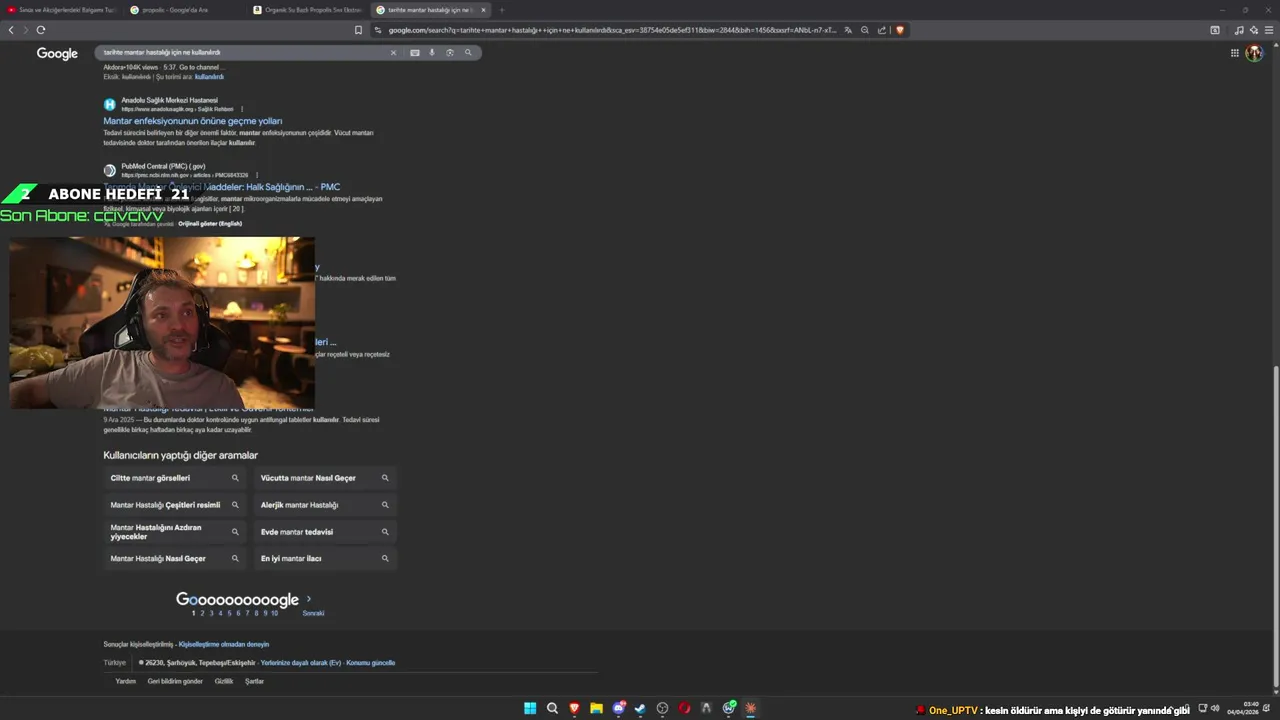The height and width of the screenshot is (720, 1280).
Task: Click 'Sonraki' next page link
Action: tap(313, 613)
